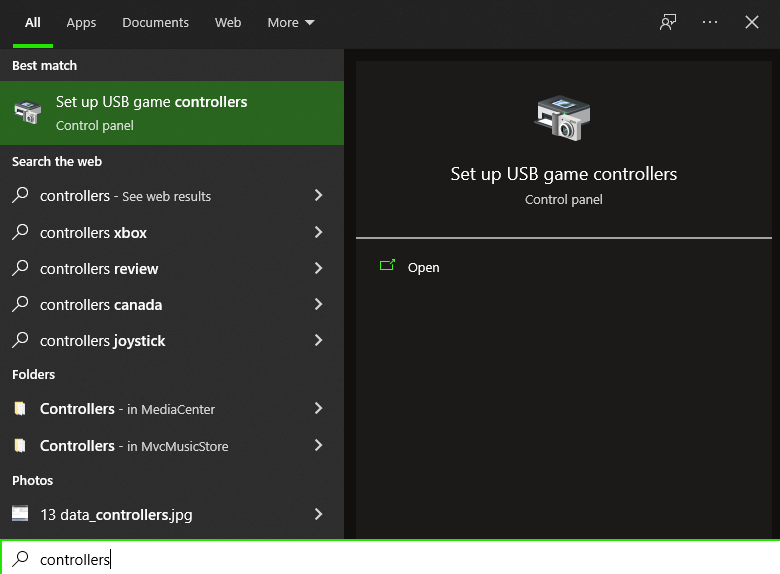The image size is (780, 574).
Task: Click the folder icon beside Controllers in MediaCenter
Action: pyautogui.click(x=20, y=409)
